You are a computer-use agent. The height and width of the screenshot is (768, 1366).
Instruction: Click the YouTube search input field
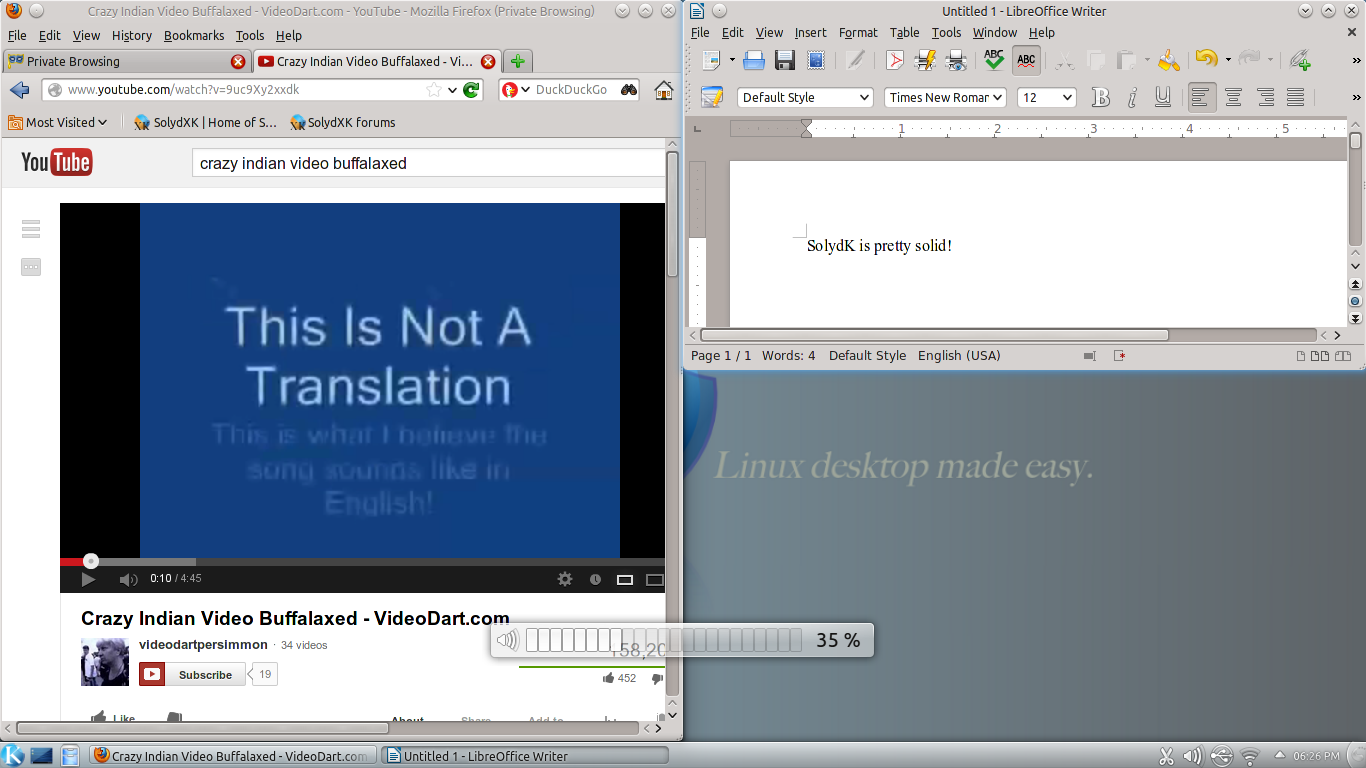429,163
